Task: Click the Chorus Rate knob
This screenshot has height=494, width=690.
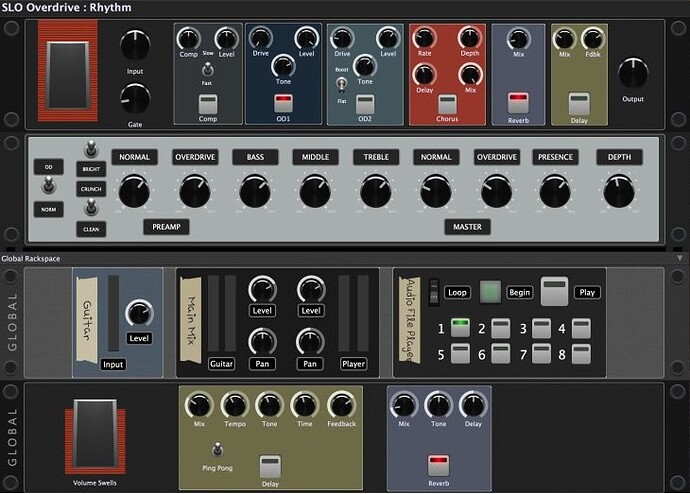Action: point(424,38)
